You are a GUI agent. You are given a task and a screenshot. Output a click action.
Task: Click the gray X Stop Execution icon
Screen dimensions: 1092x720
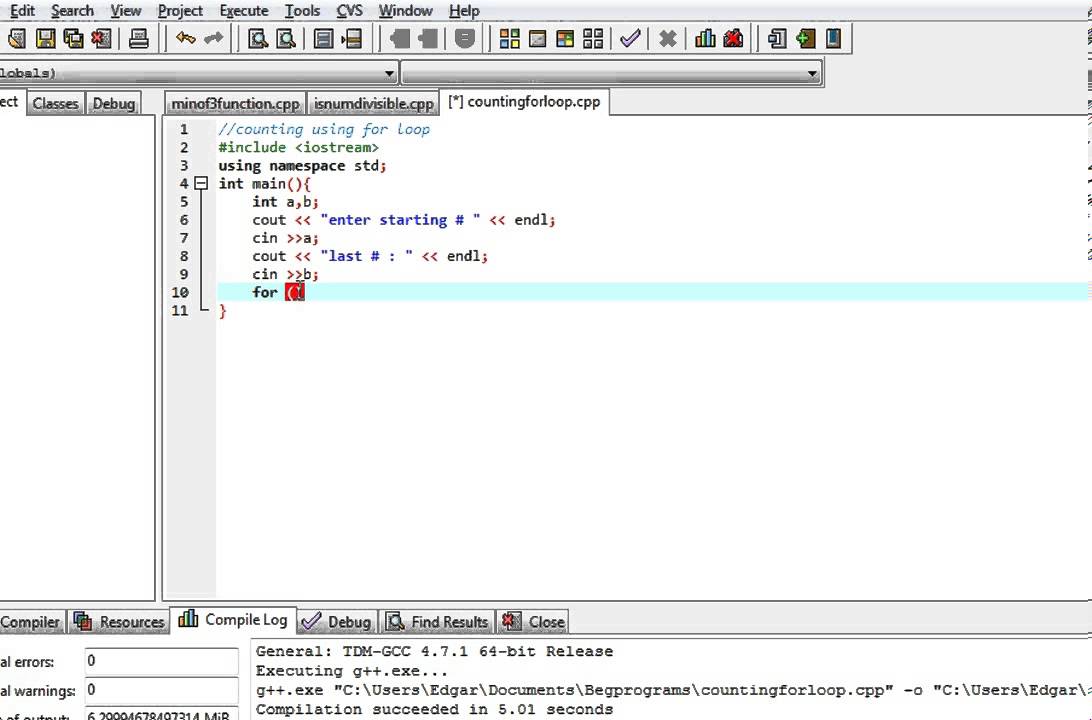pyautogui.click(x=667, y=38)
